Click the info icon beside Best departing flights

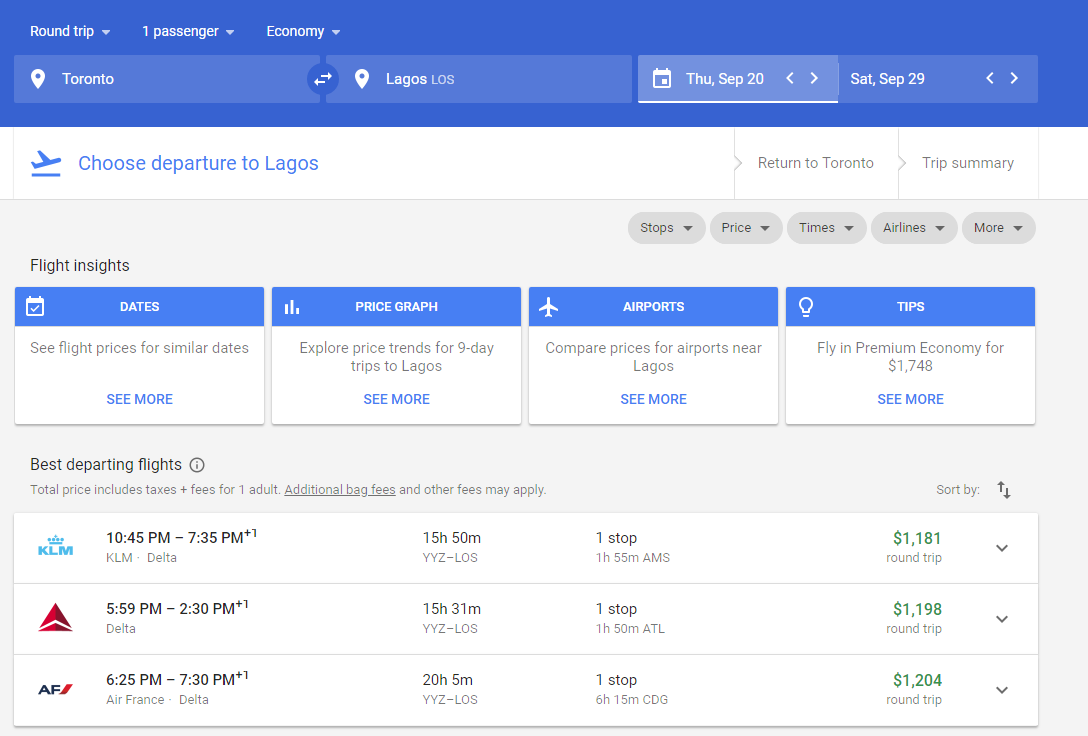pyautogui.click(x=197, y=465)
